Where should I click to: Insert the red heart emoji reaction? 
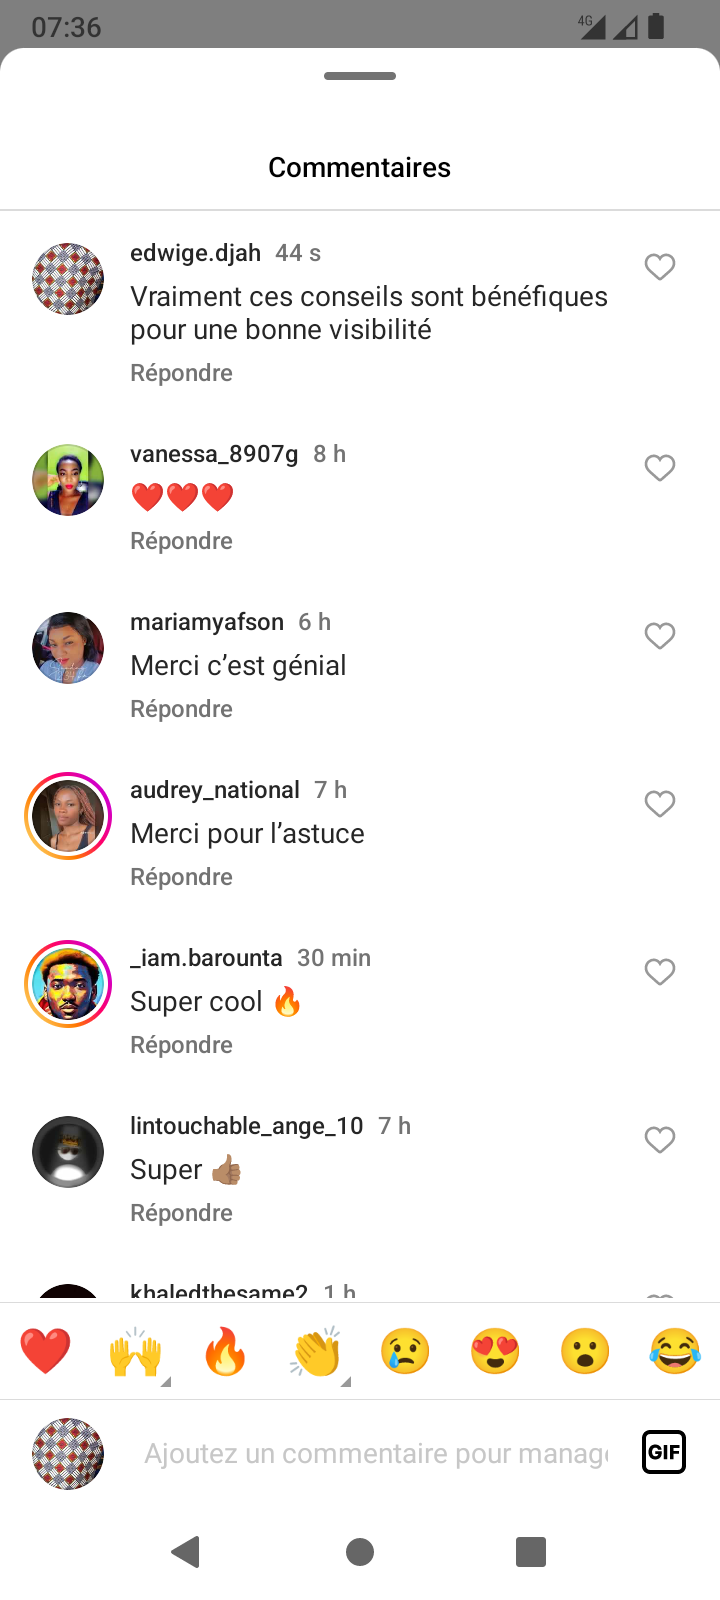pyautogui.click(x=46, y=1352)
